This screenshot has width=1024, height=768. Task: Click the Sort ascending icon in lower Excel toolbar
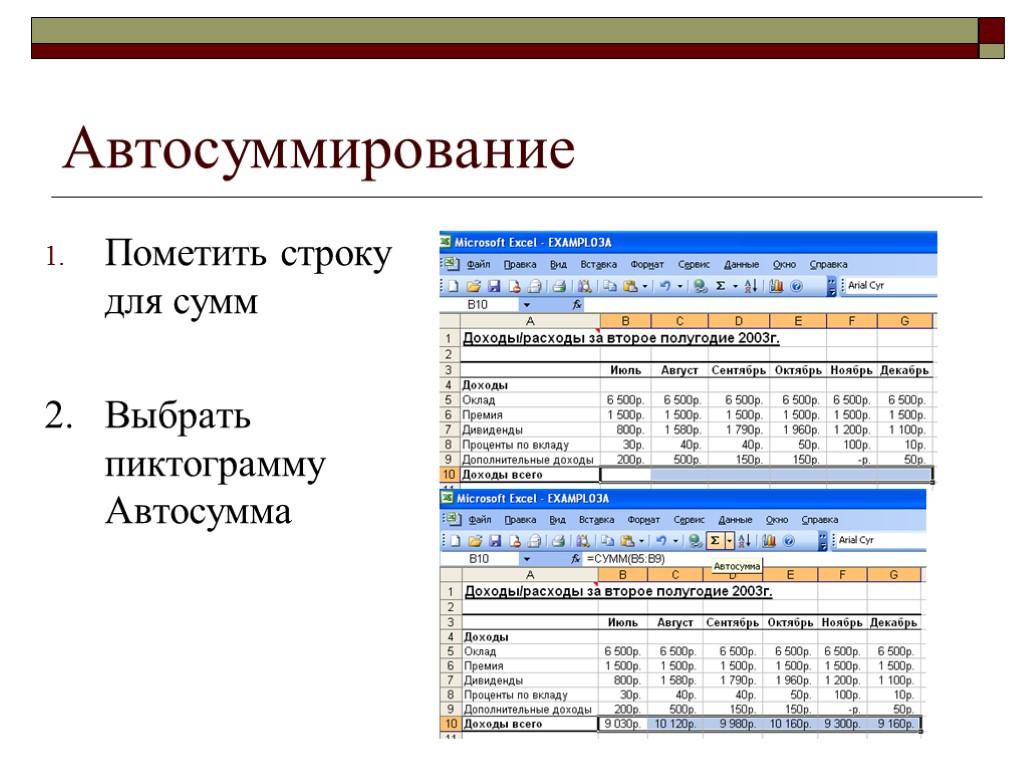click(x=744, y=541)
